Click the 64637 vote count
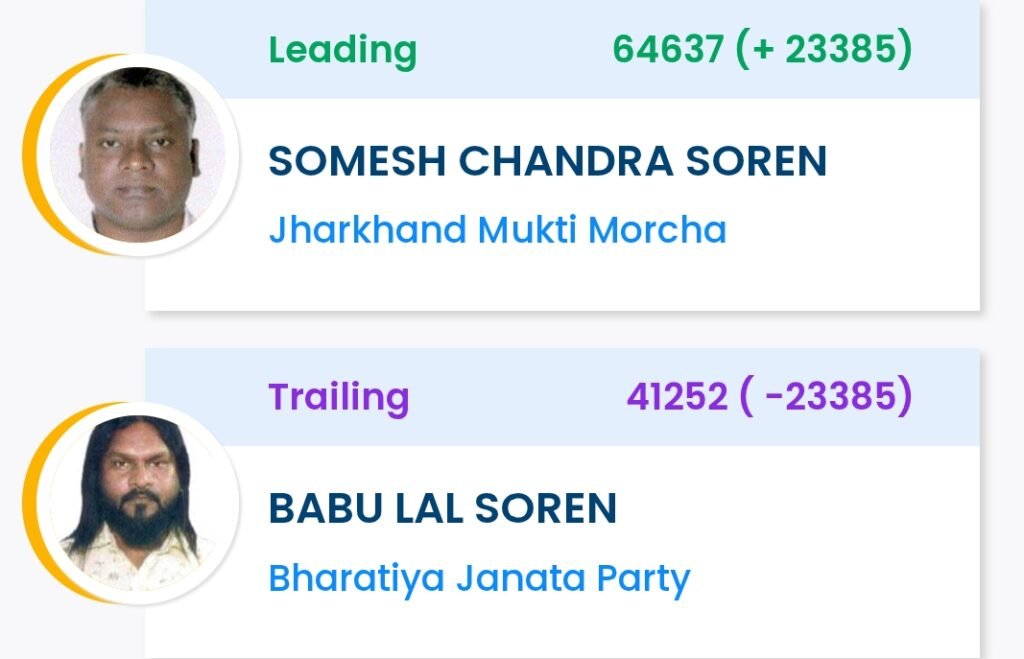The width and height of the screenshot is (1024, 659). [668, 49]
